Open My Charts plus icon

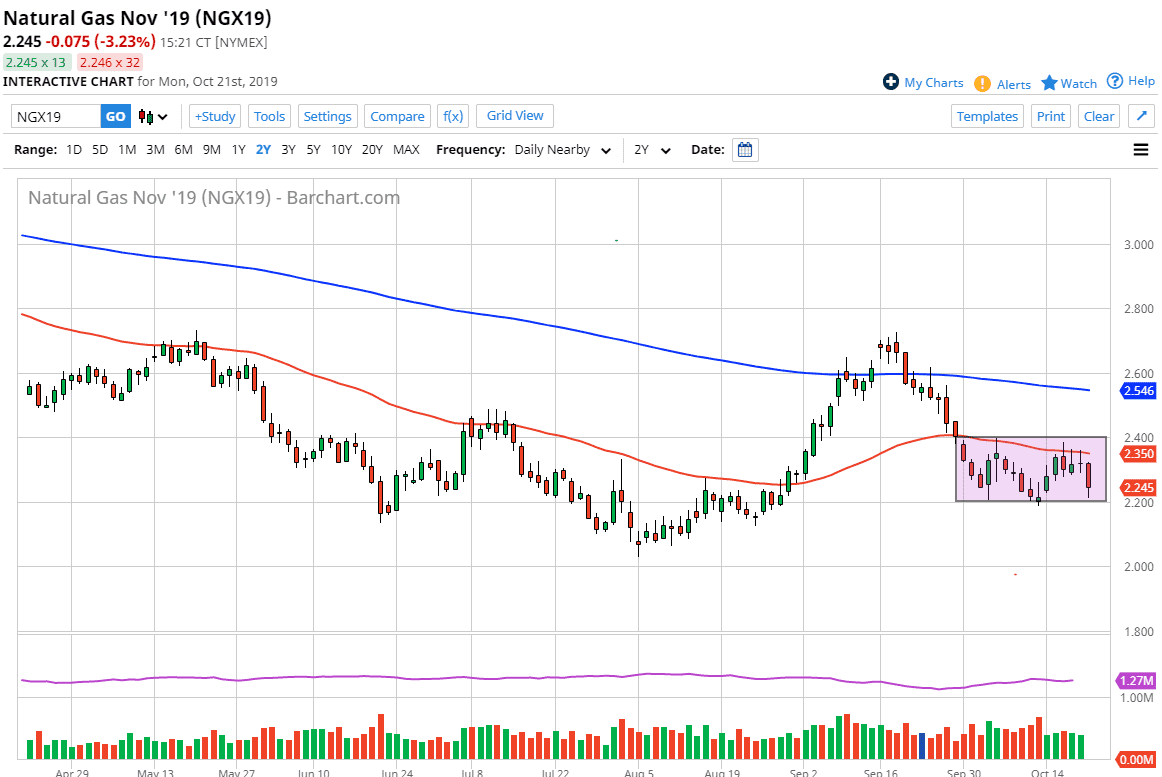click(x=891, y=82)
